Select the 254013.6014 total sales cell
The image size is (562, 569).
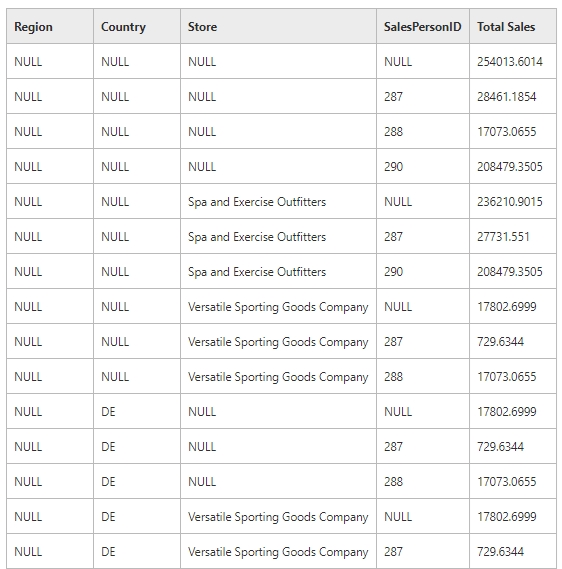[513, 61]
